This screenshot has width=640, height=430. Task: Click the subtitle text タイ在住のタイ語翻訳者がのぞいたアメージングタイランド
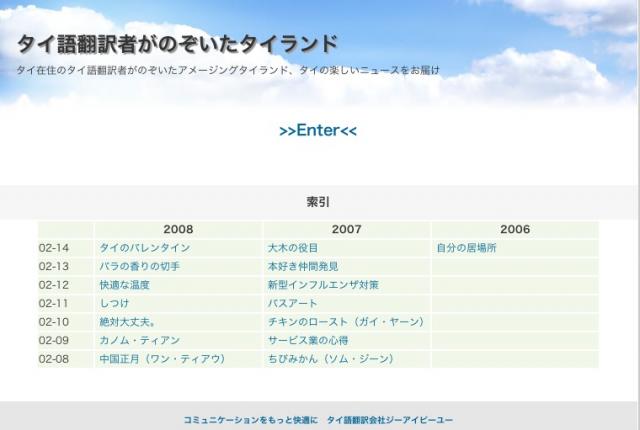point(153,70)
